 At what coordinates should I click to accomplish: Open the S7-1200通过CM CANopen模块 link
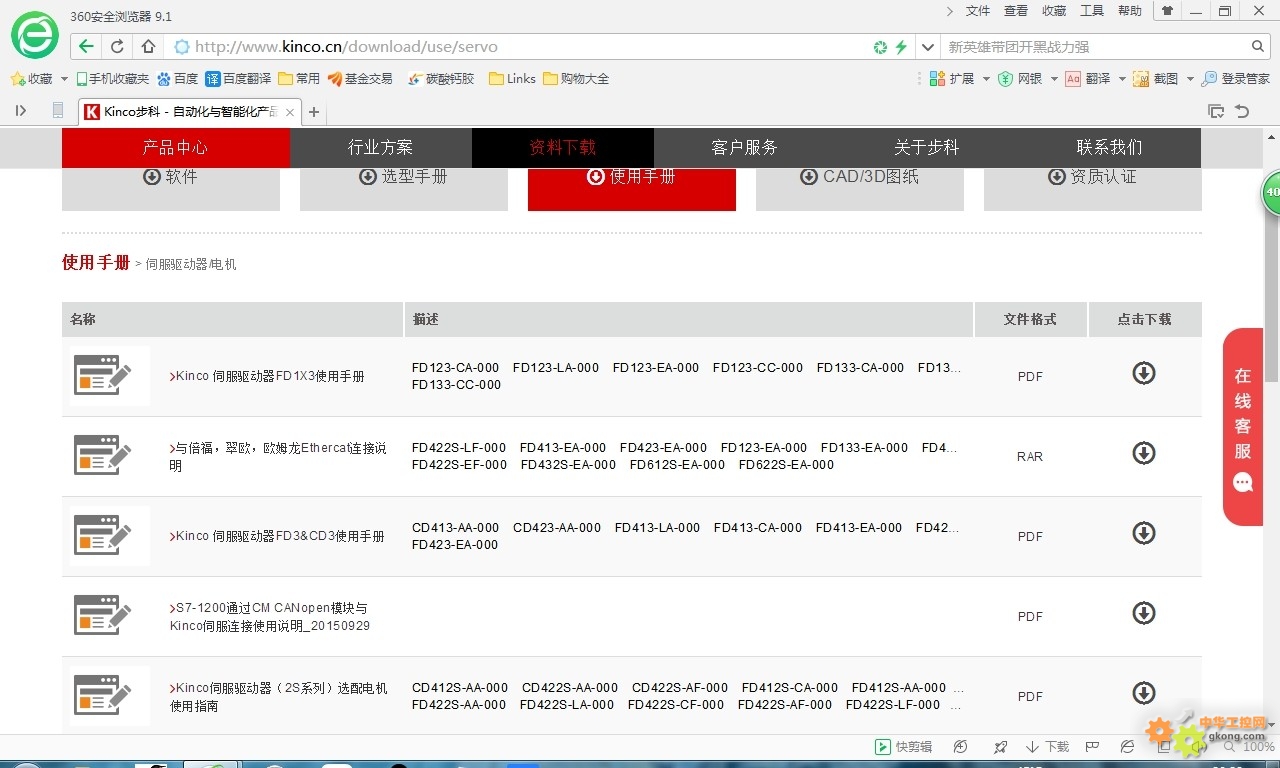click(x=270, y=616)
